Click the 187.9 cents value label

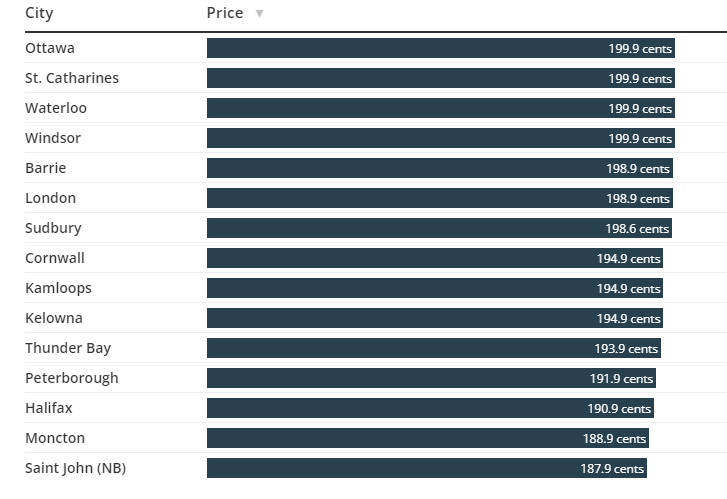614,469
